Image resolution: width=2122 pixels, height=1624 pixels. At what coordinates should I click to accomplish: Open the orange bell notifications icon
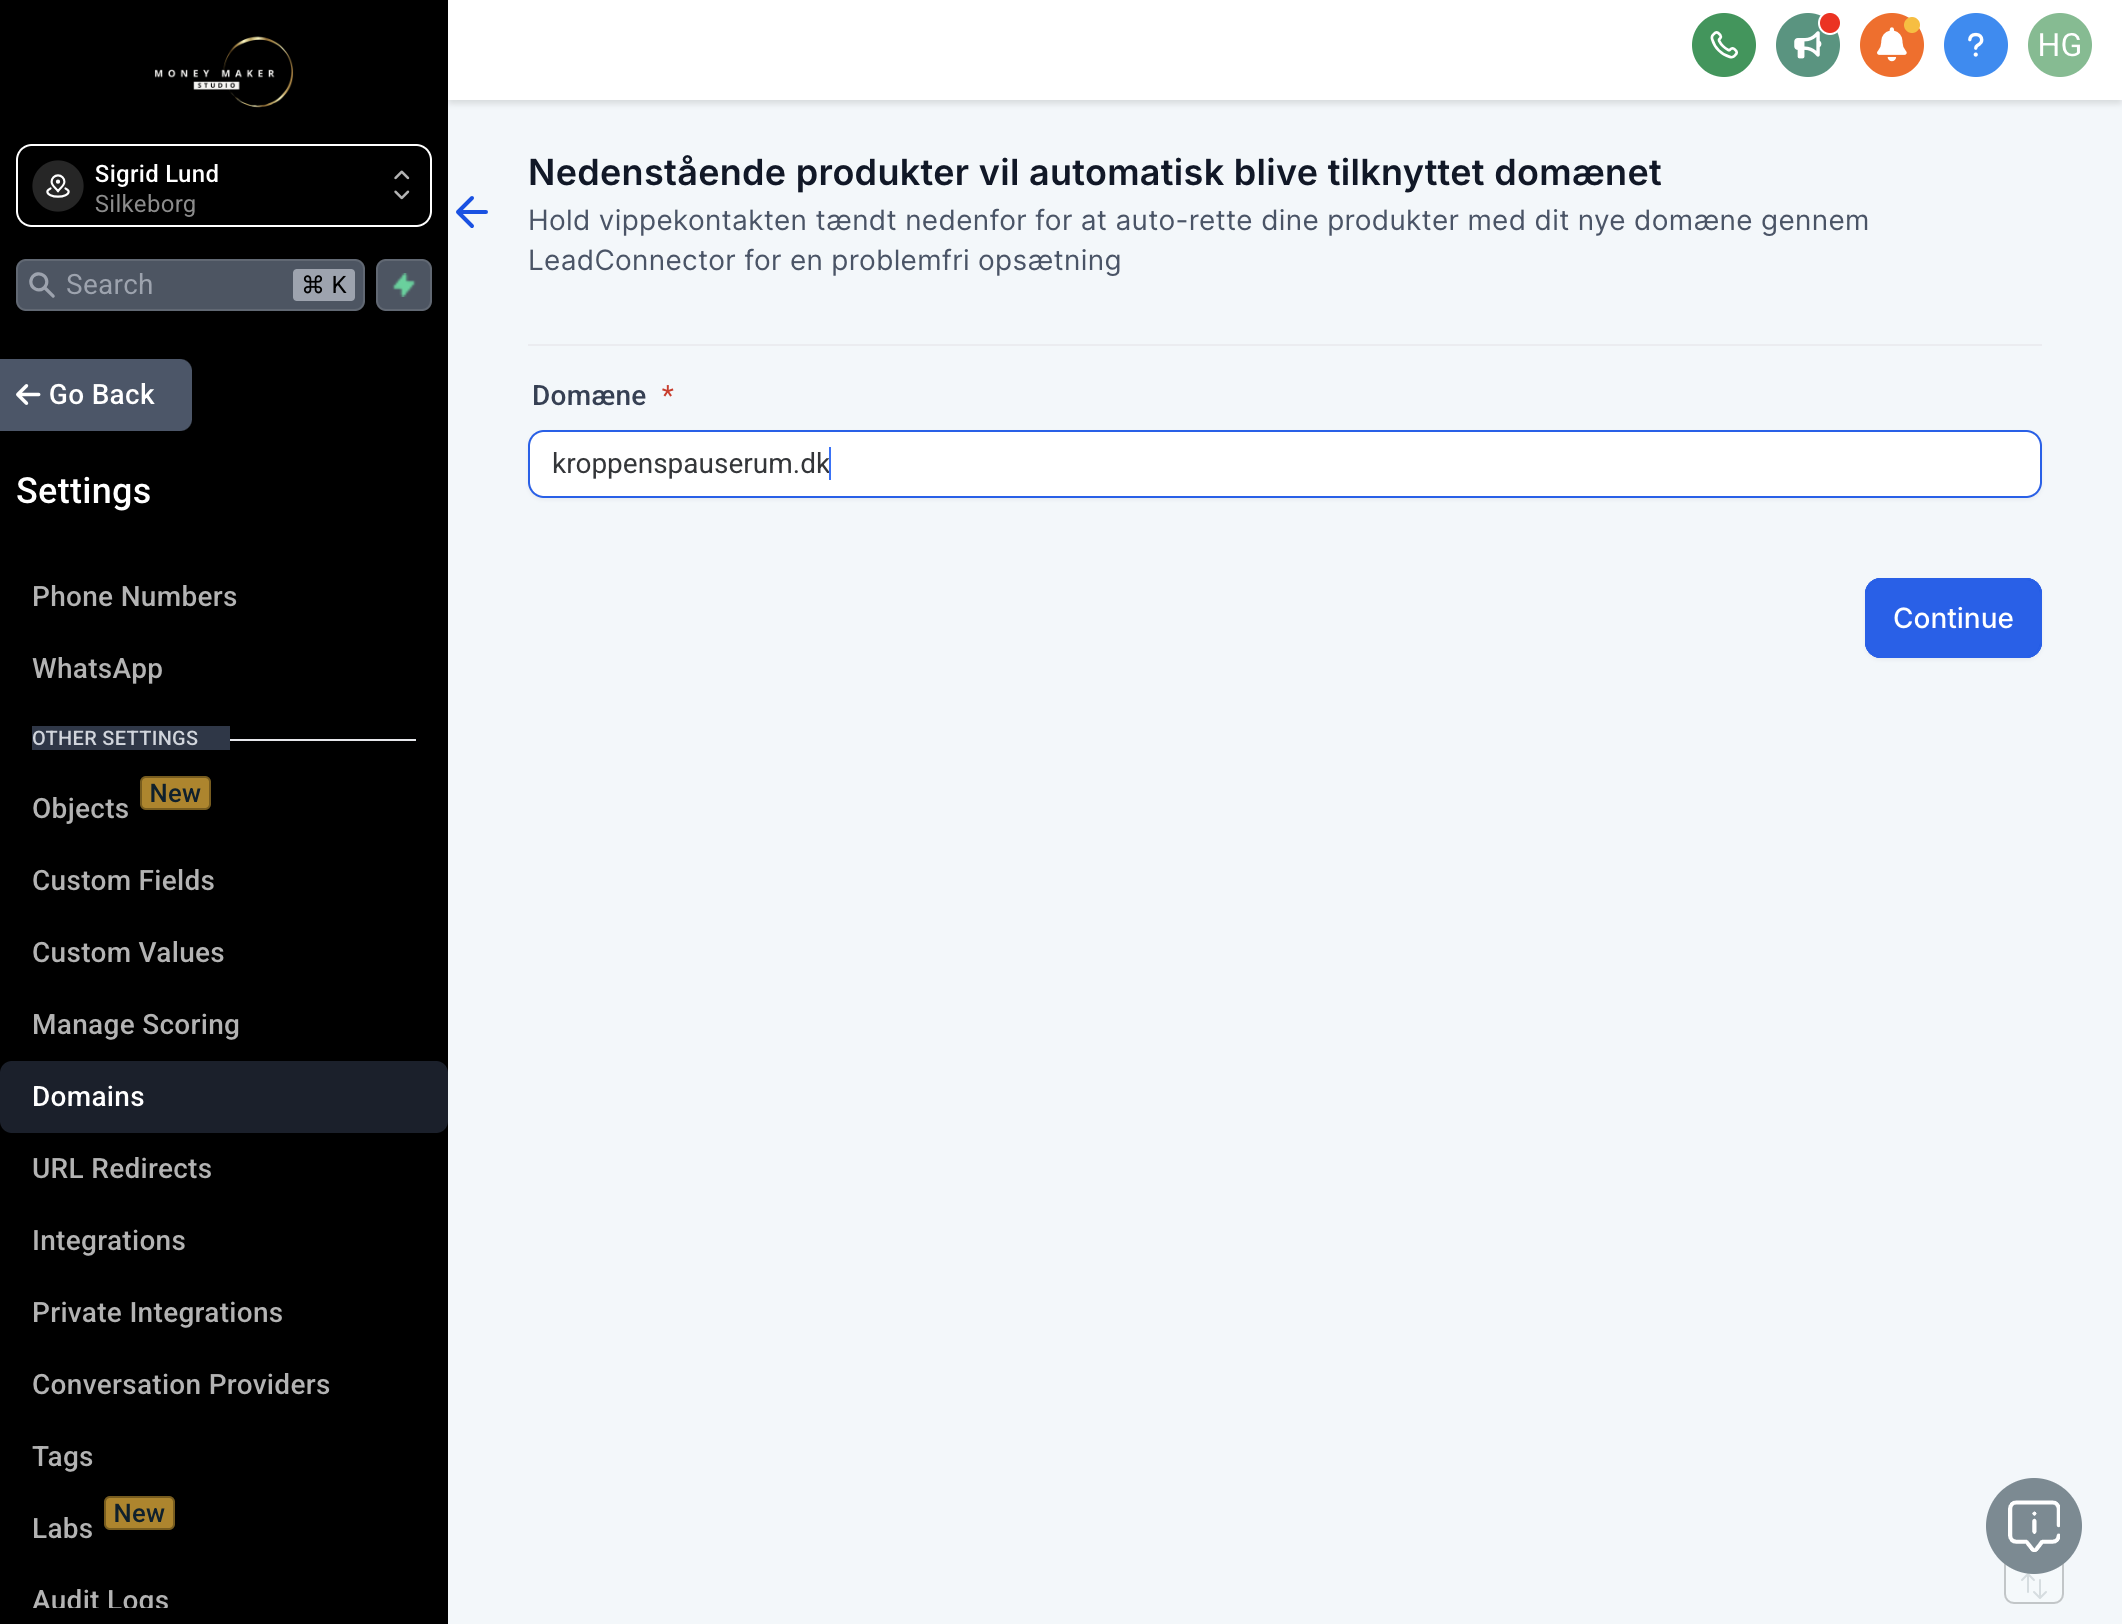click(x=1891, y=45)
